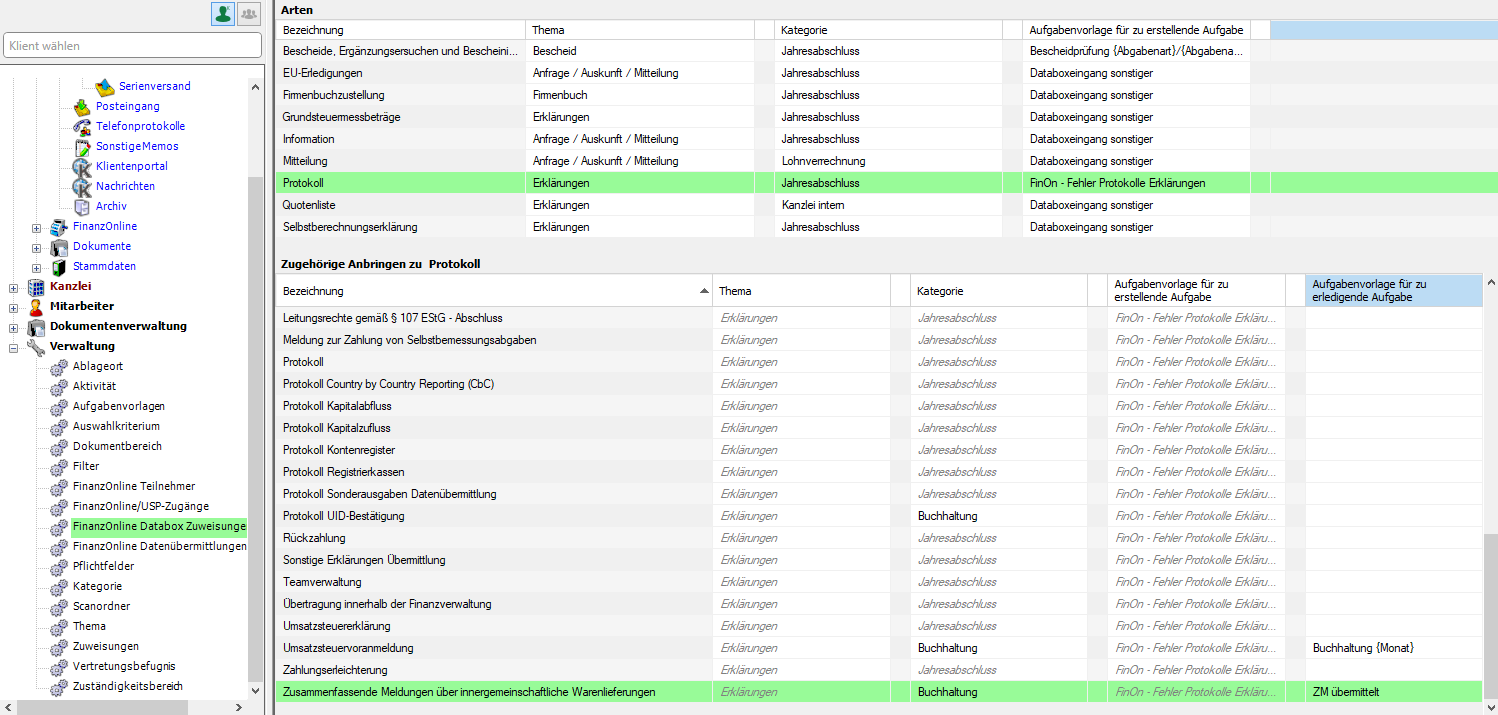1498x715 pixels.
Task: Click into the Klient wählen field
Action: pos(132,46)
